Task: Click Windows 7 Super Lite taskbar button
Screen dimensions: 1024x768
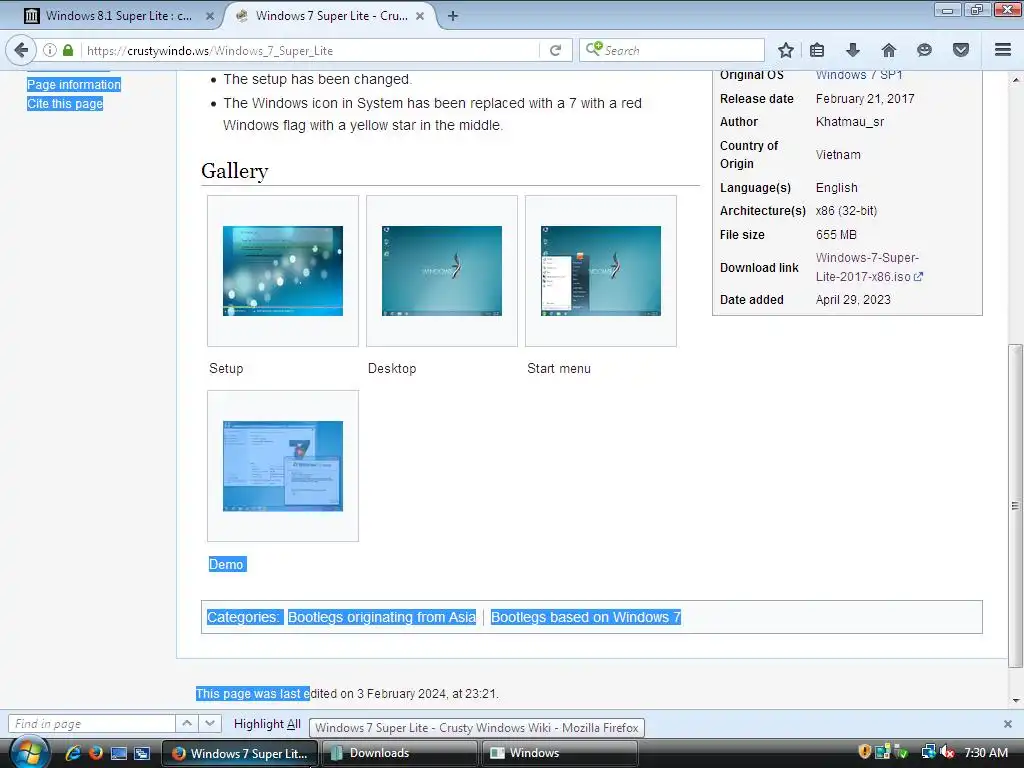Action: pyautogui.click(x=239, y=753)
